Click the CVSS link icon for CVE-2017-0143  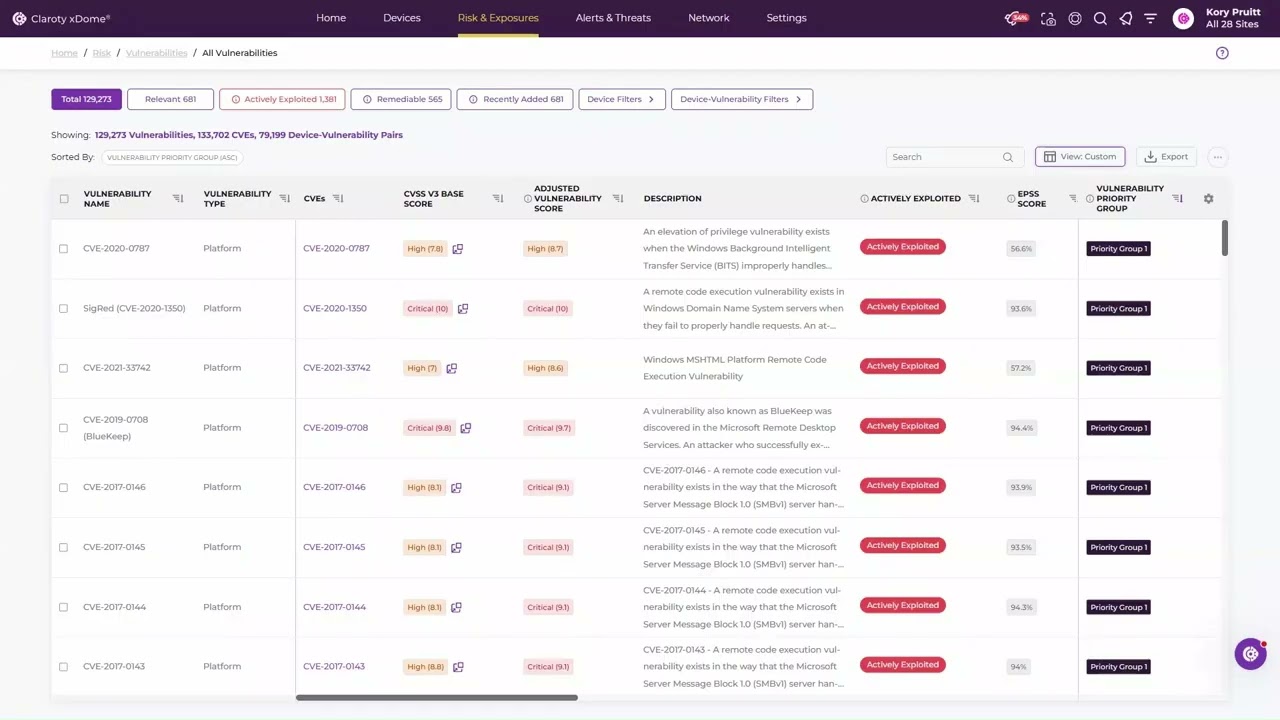[458, 667]
